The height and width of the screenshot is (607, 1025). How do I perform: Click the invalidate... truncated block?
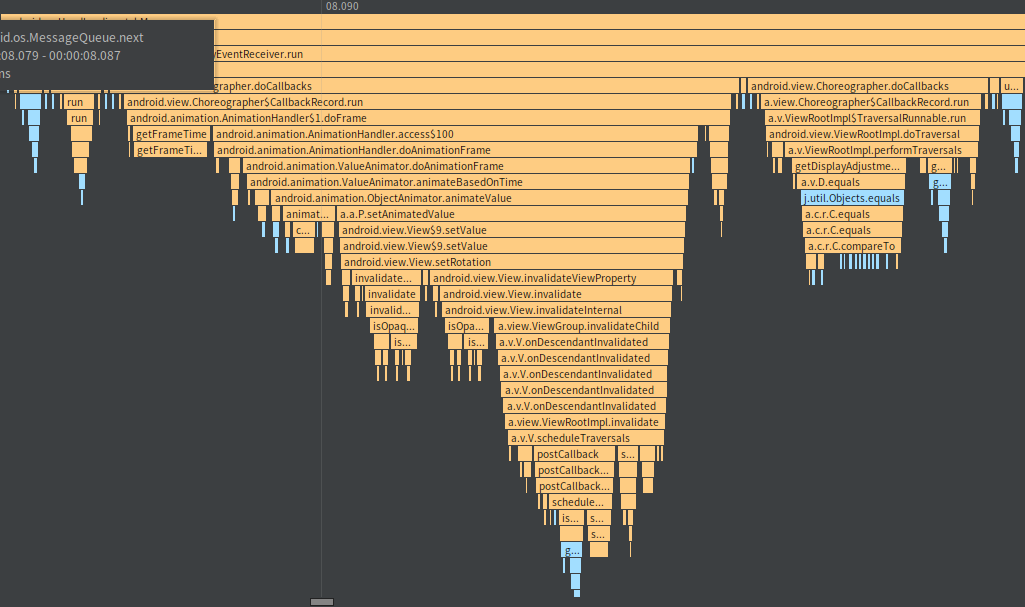tap(386, 278)
